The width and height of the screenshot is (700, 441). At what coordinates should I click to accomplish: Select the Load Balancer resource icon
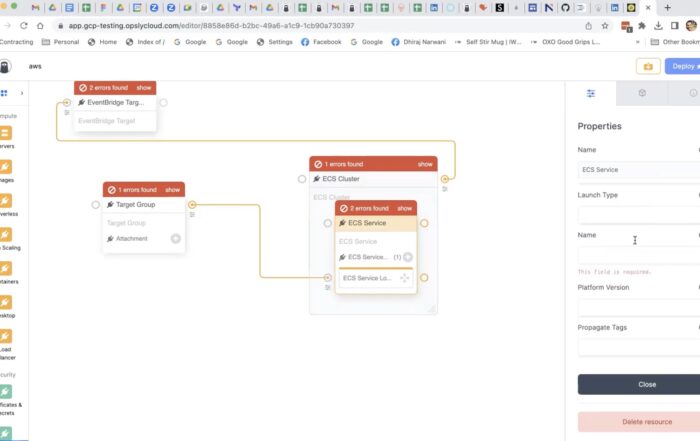6,336
